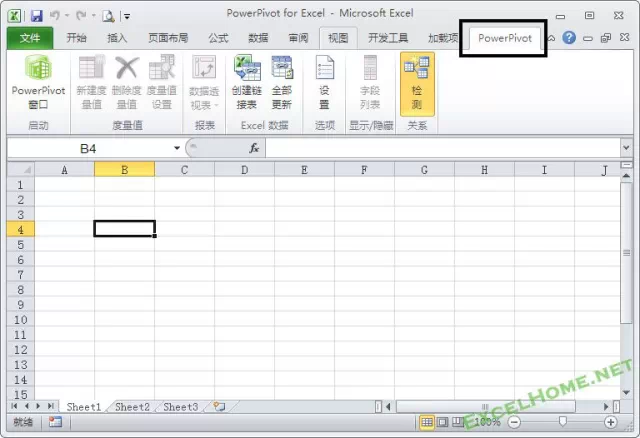Select the Sheet1 tab
This screenshot has height=438, width=640.
pyautogui.click(x=84, y=407)
